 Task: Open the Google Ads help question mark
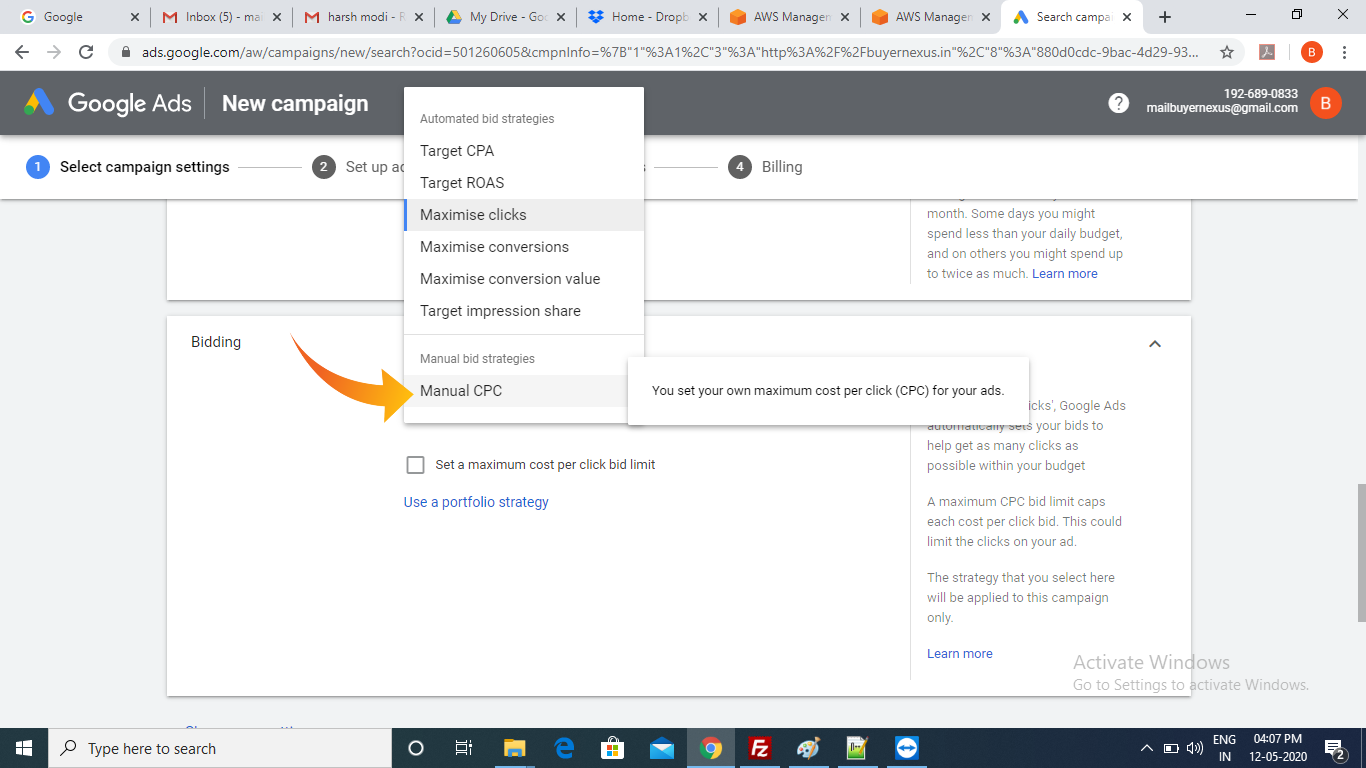point(1119,103)
